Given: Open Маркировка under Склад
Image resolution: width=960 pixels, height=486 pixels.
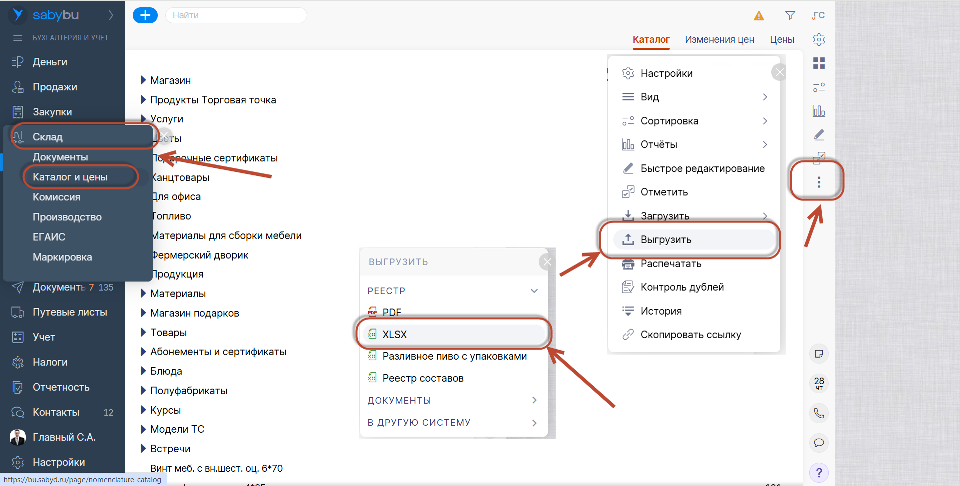Looking at the screenshot, I should tap(62, 257).
